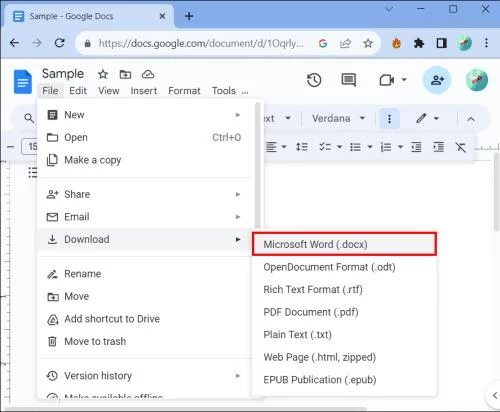Check the cloud save status icon
The height and width of the screenshot is (412, 500).
pyautogui.click(x=148, y=74)
